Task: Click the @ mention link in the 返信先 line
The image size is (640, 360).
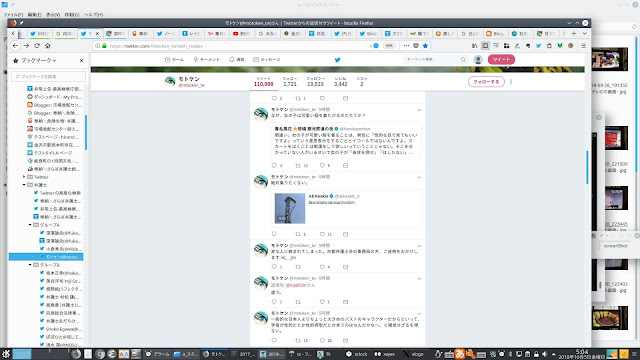Action: (296, 285)
